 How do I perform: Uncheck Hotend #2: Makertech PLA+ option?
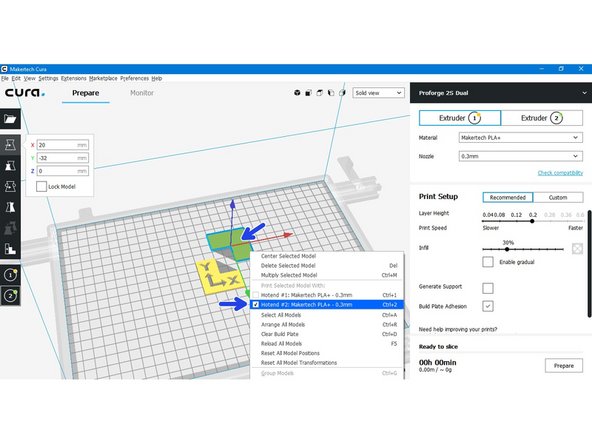[327, 305]
